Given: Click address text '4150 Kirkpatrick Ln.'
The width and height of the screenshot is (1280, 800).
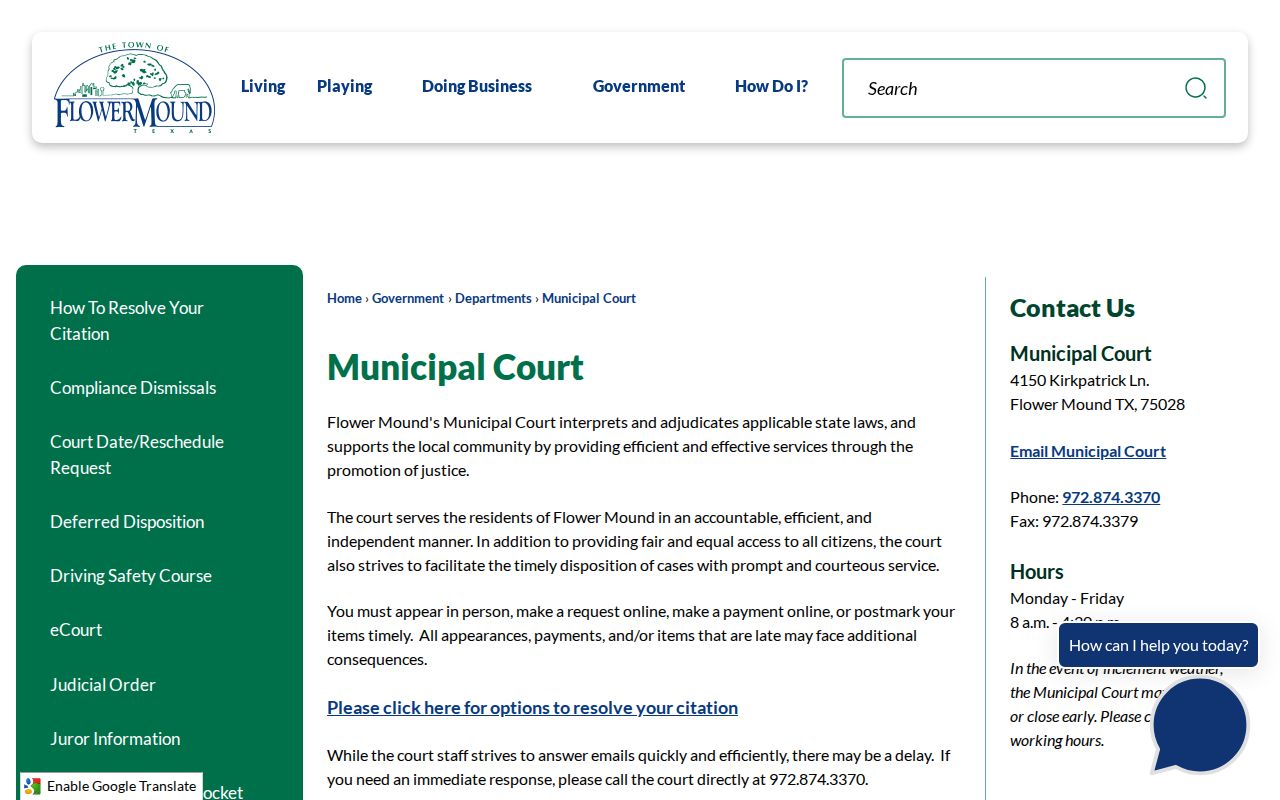Looking at the screenshot, I should click(1080, 380).
